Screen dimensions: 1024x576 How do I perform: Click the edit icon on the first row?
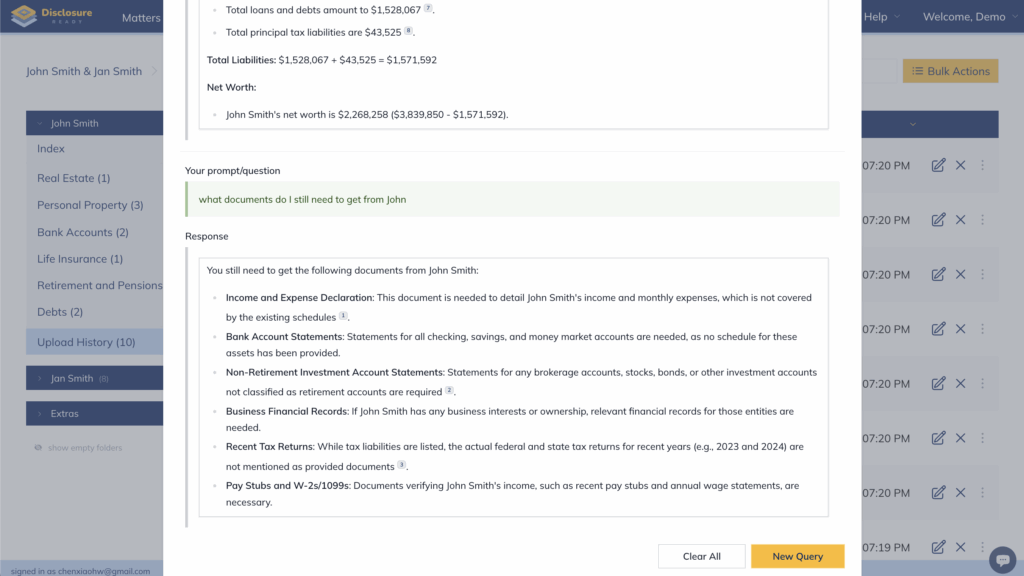point(938,165)
